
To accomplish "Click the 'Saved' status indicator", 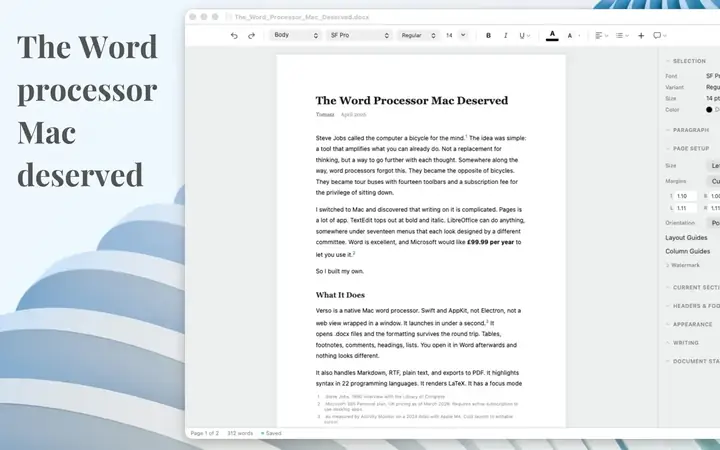I will point(271,433).
